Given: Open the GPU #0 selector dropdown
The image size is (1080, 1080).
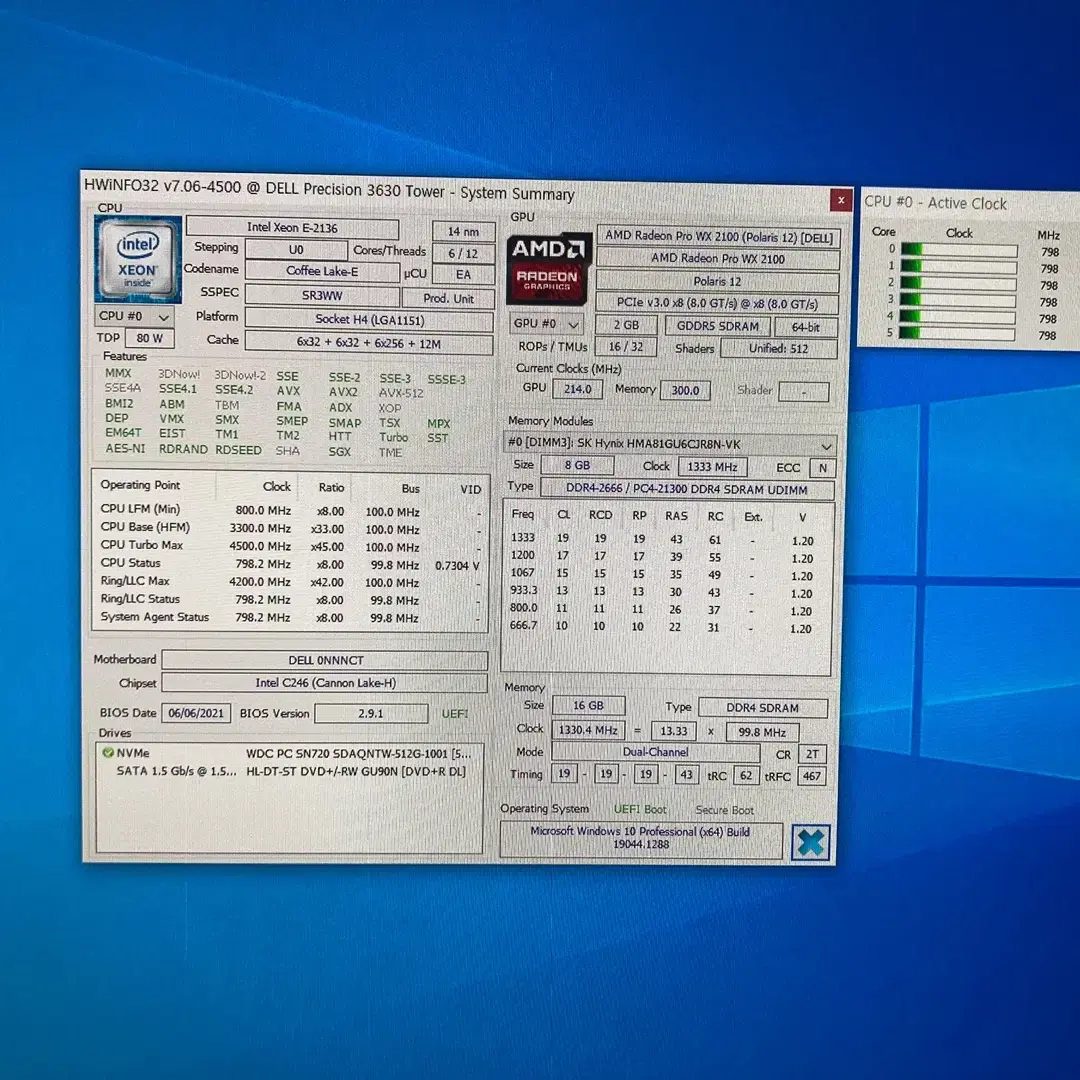Looking at the screenshot, I should tap(546, 323).
